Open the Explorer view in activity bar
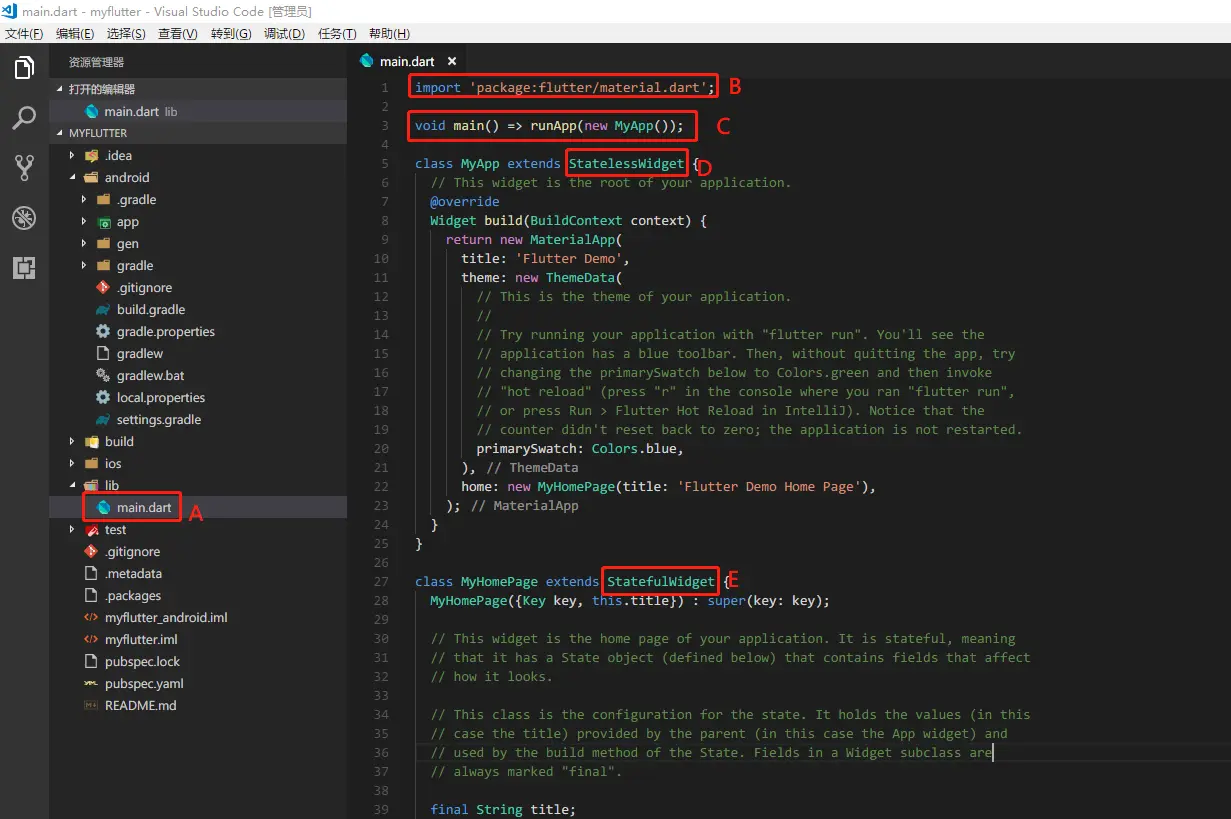The image size is (1231, 819). coord(24,68)
